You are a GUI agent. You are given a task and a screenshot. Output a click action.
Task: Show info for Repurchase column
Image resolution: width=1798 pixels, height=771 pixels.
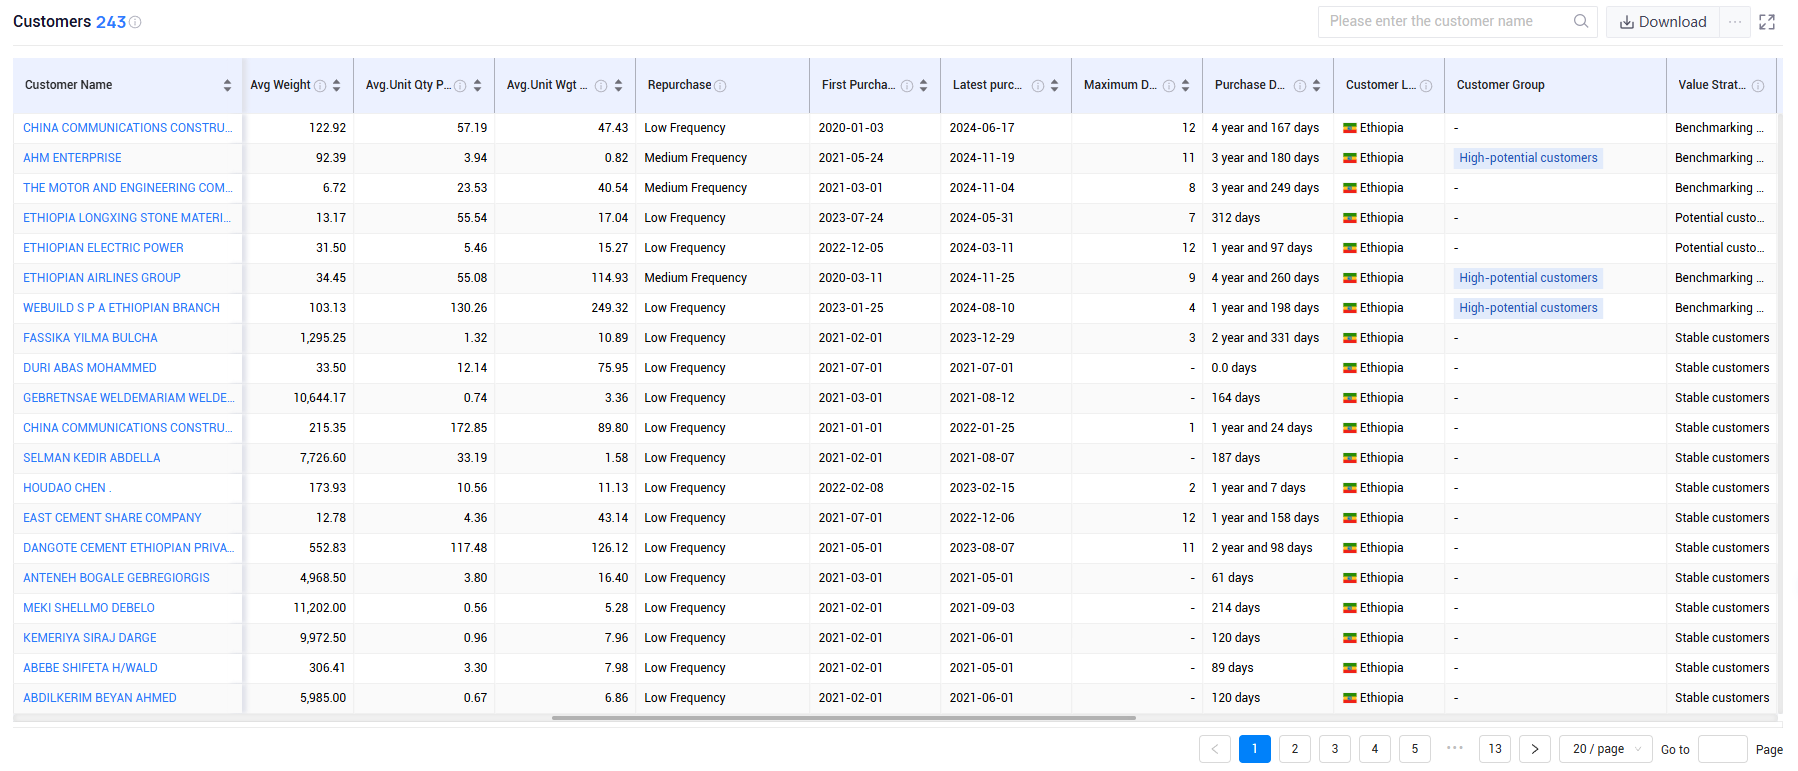point(720,86)
